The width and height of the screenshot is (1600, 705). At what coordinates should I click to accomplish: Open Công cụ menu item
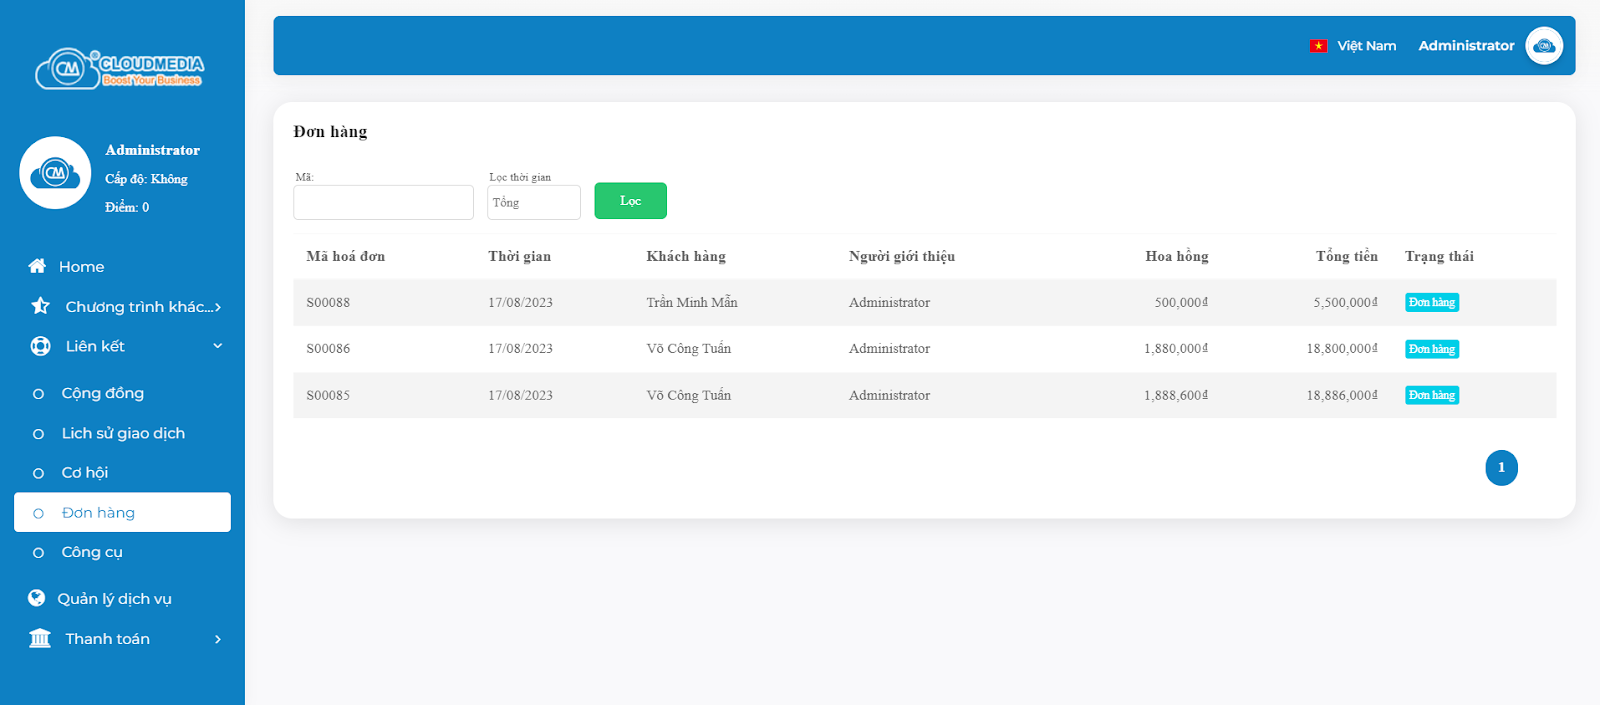click(x=92, y=552)
